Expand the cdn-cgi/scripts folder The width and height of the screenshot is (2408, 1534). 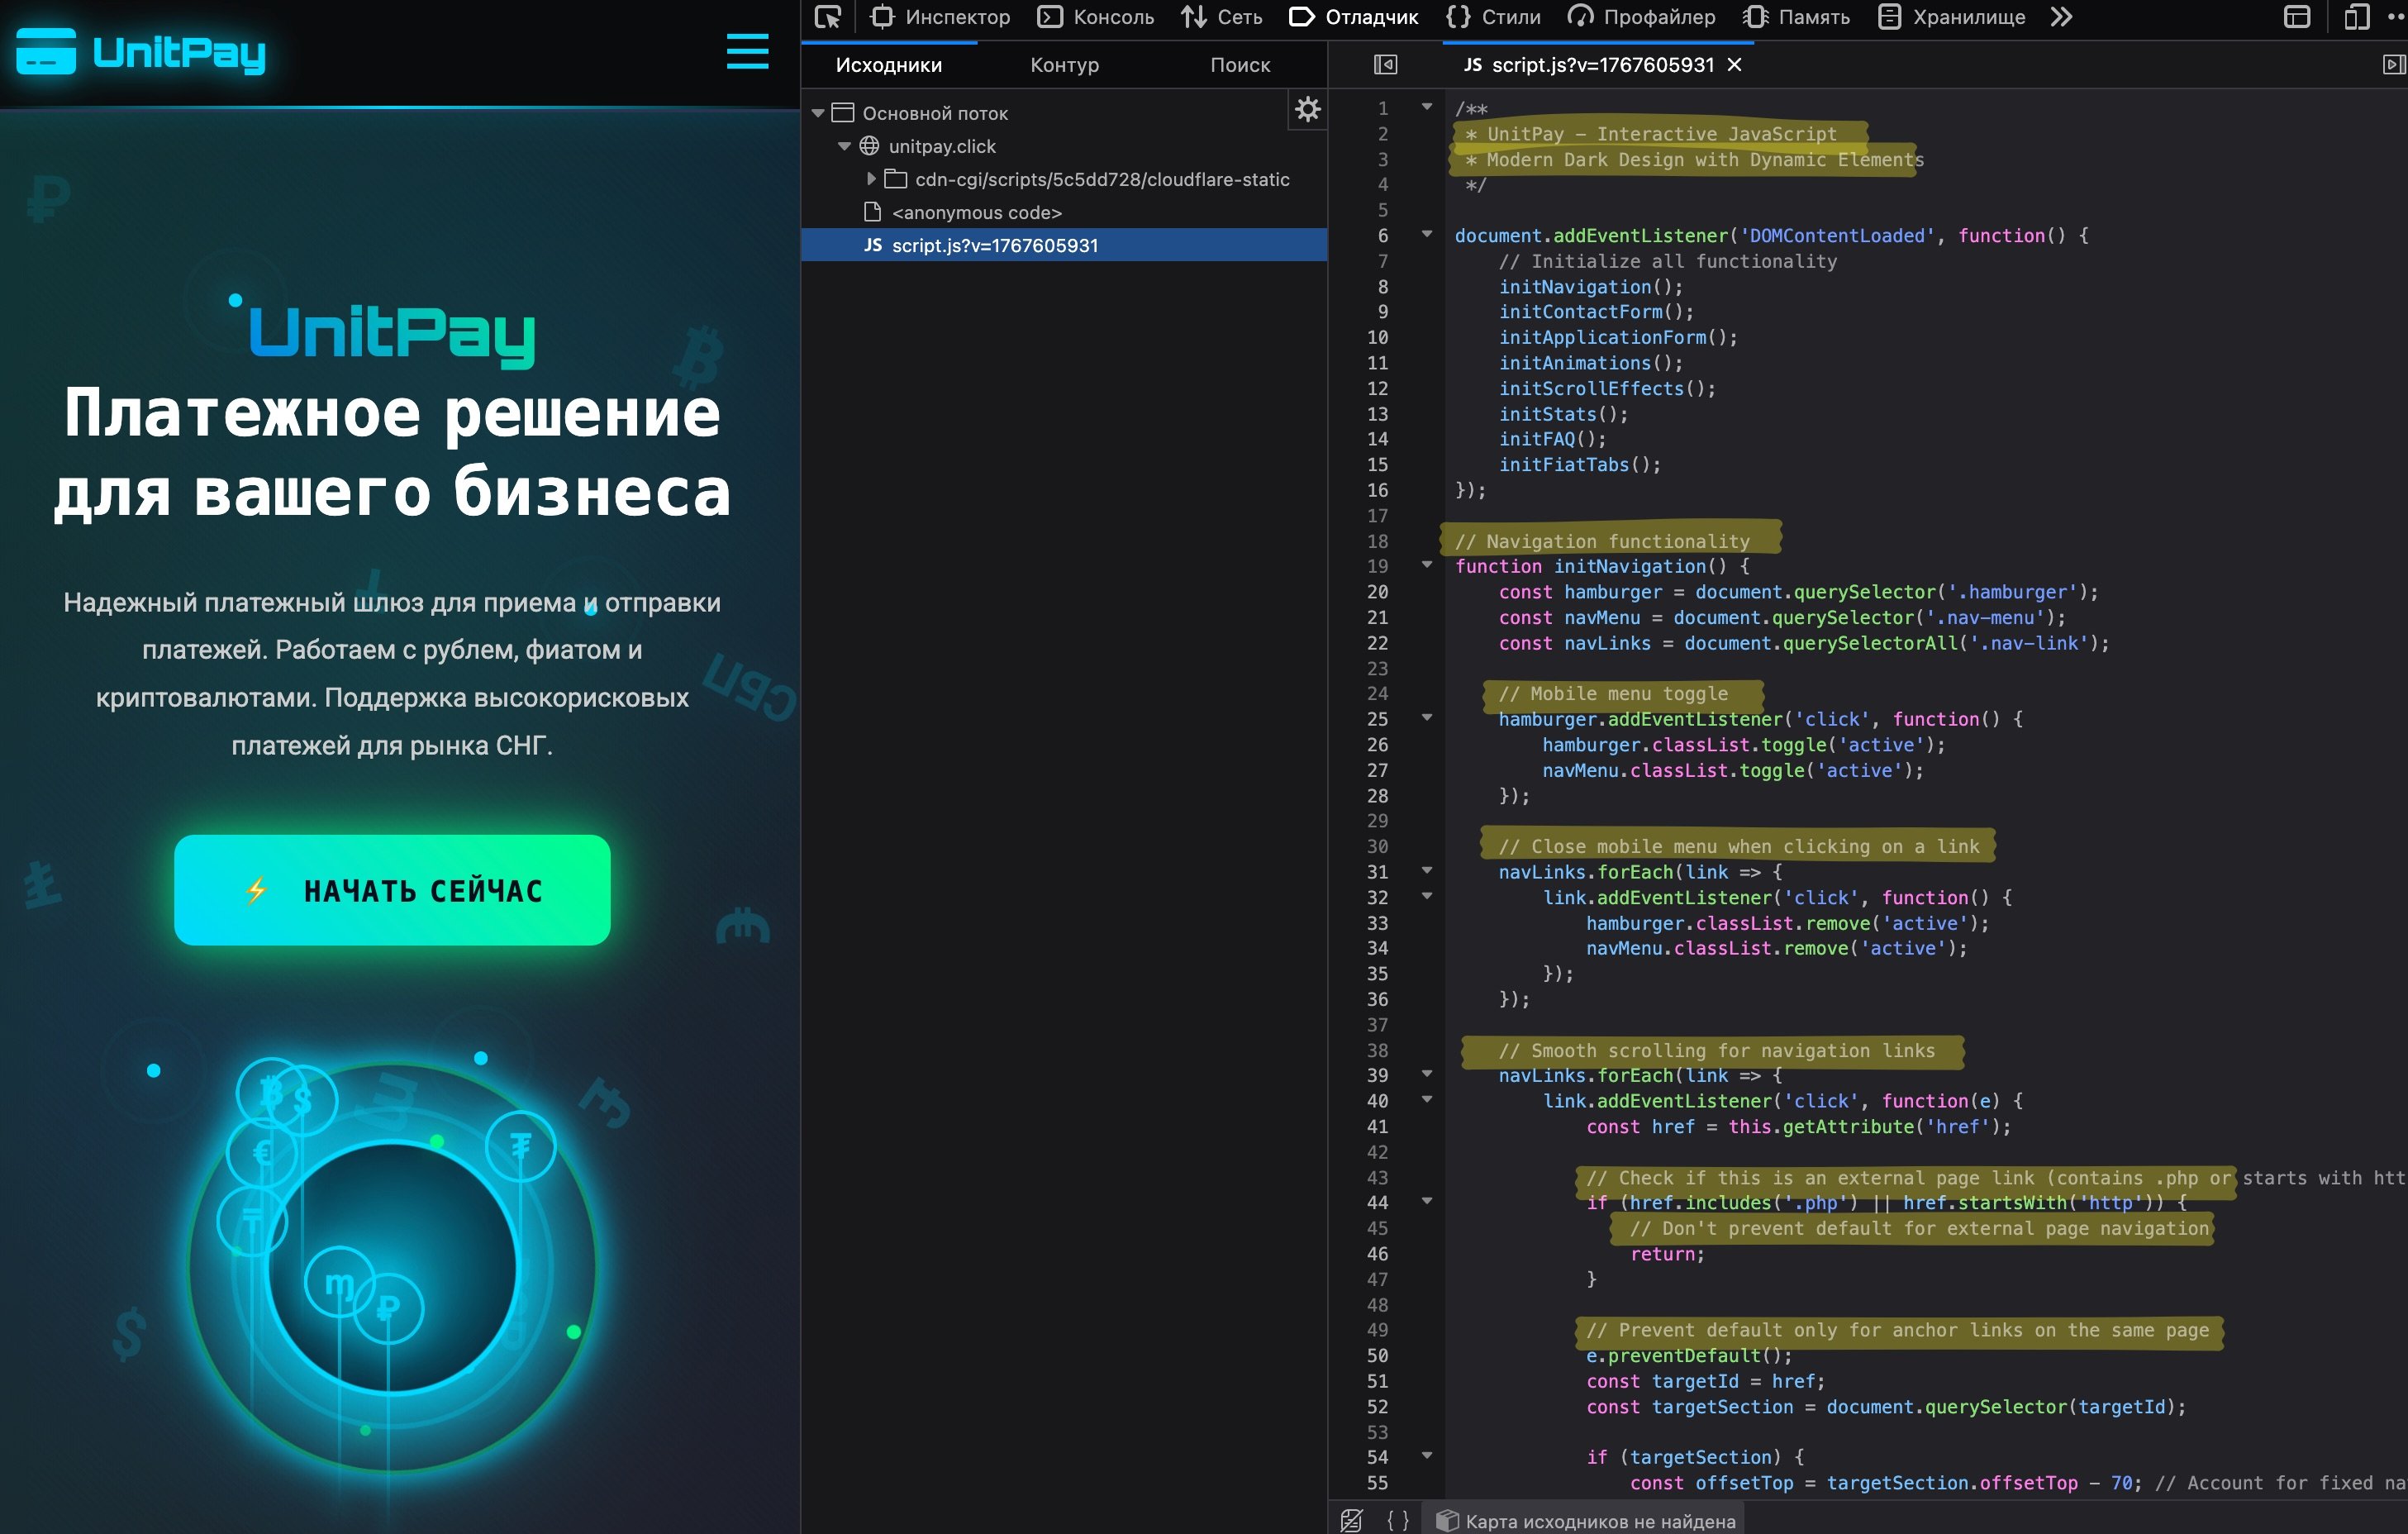pos(871,179)
